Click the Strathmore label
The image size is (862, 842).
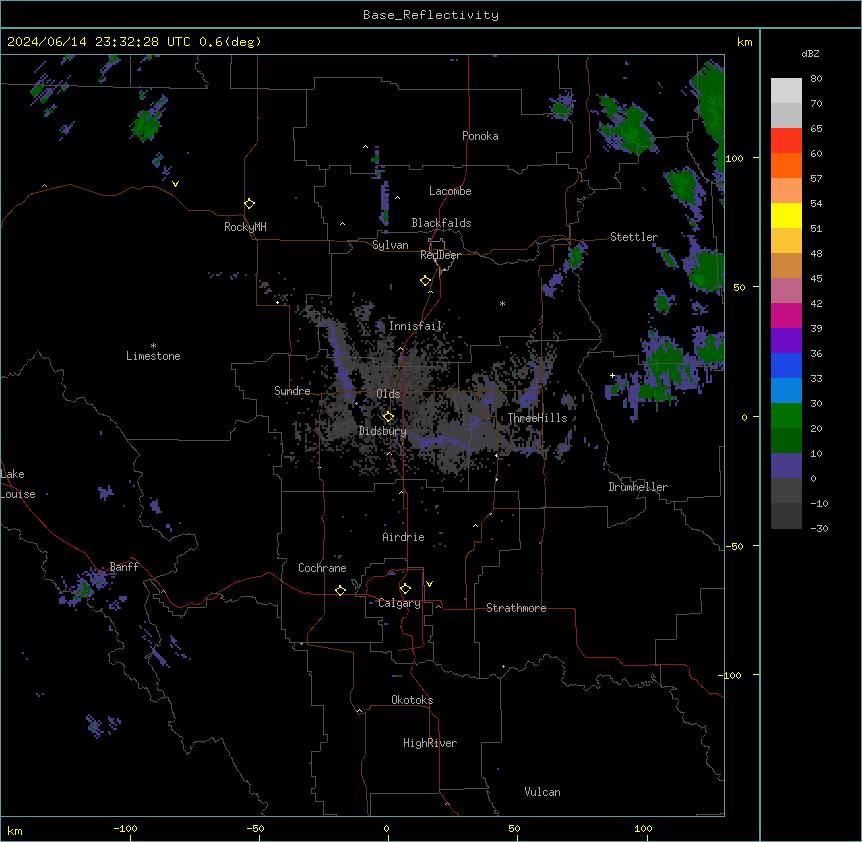coord(516,608)
